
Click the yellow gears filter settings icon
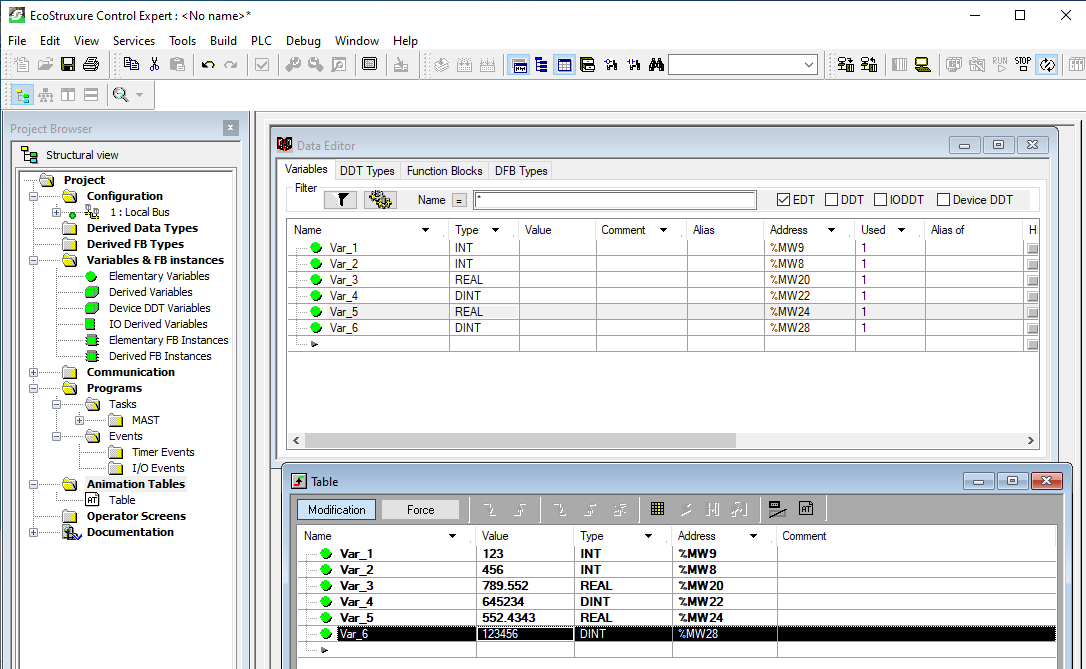tap(380, 199)
